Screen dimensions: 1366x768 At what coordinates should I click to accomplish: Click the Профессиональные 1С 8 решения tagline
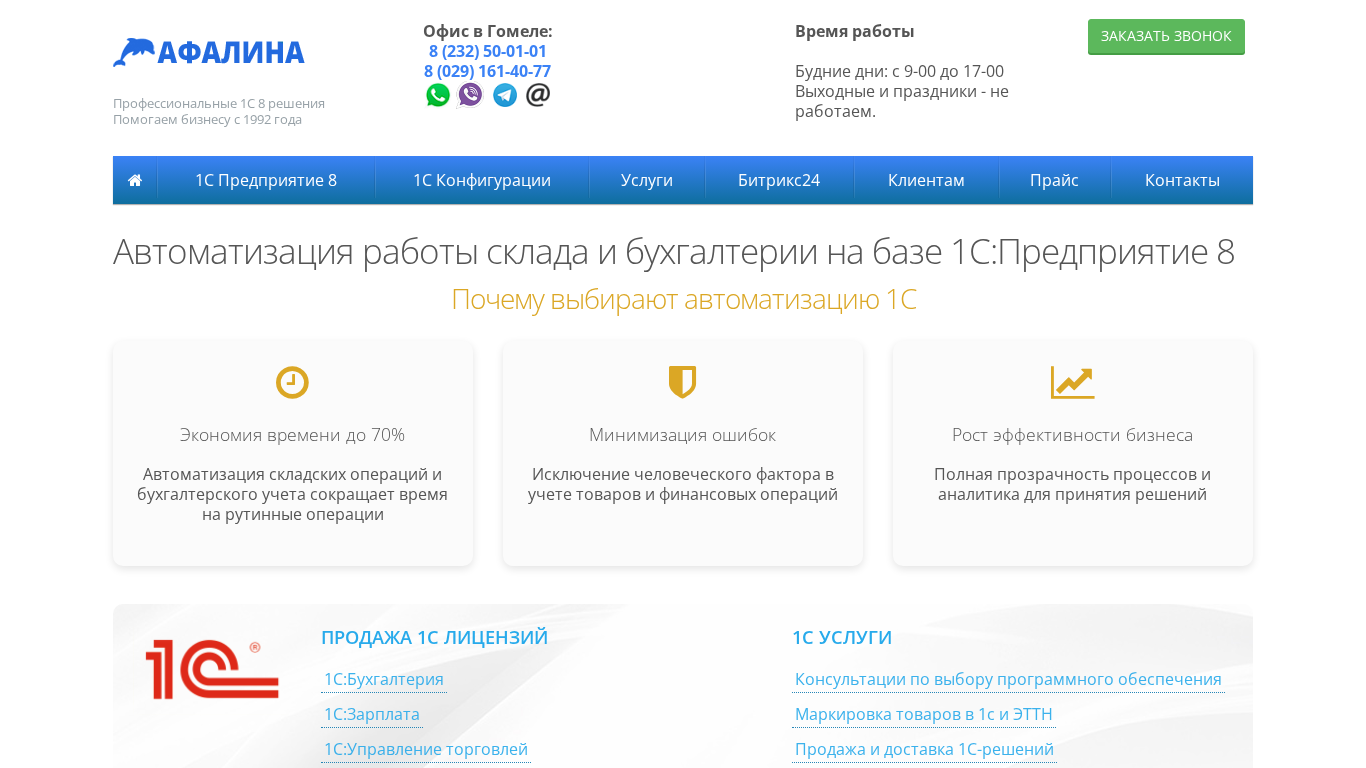pos(219,103)
